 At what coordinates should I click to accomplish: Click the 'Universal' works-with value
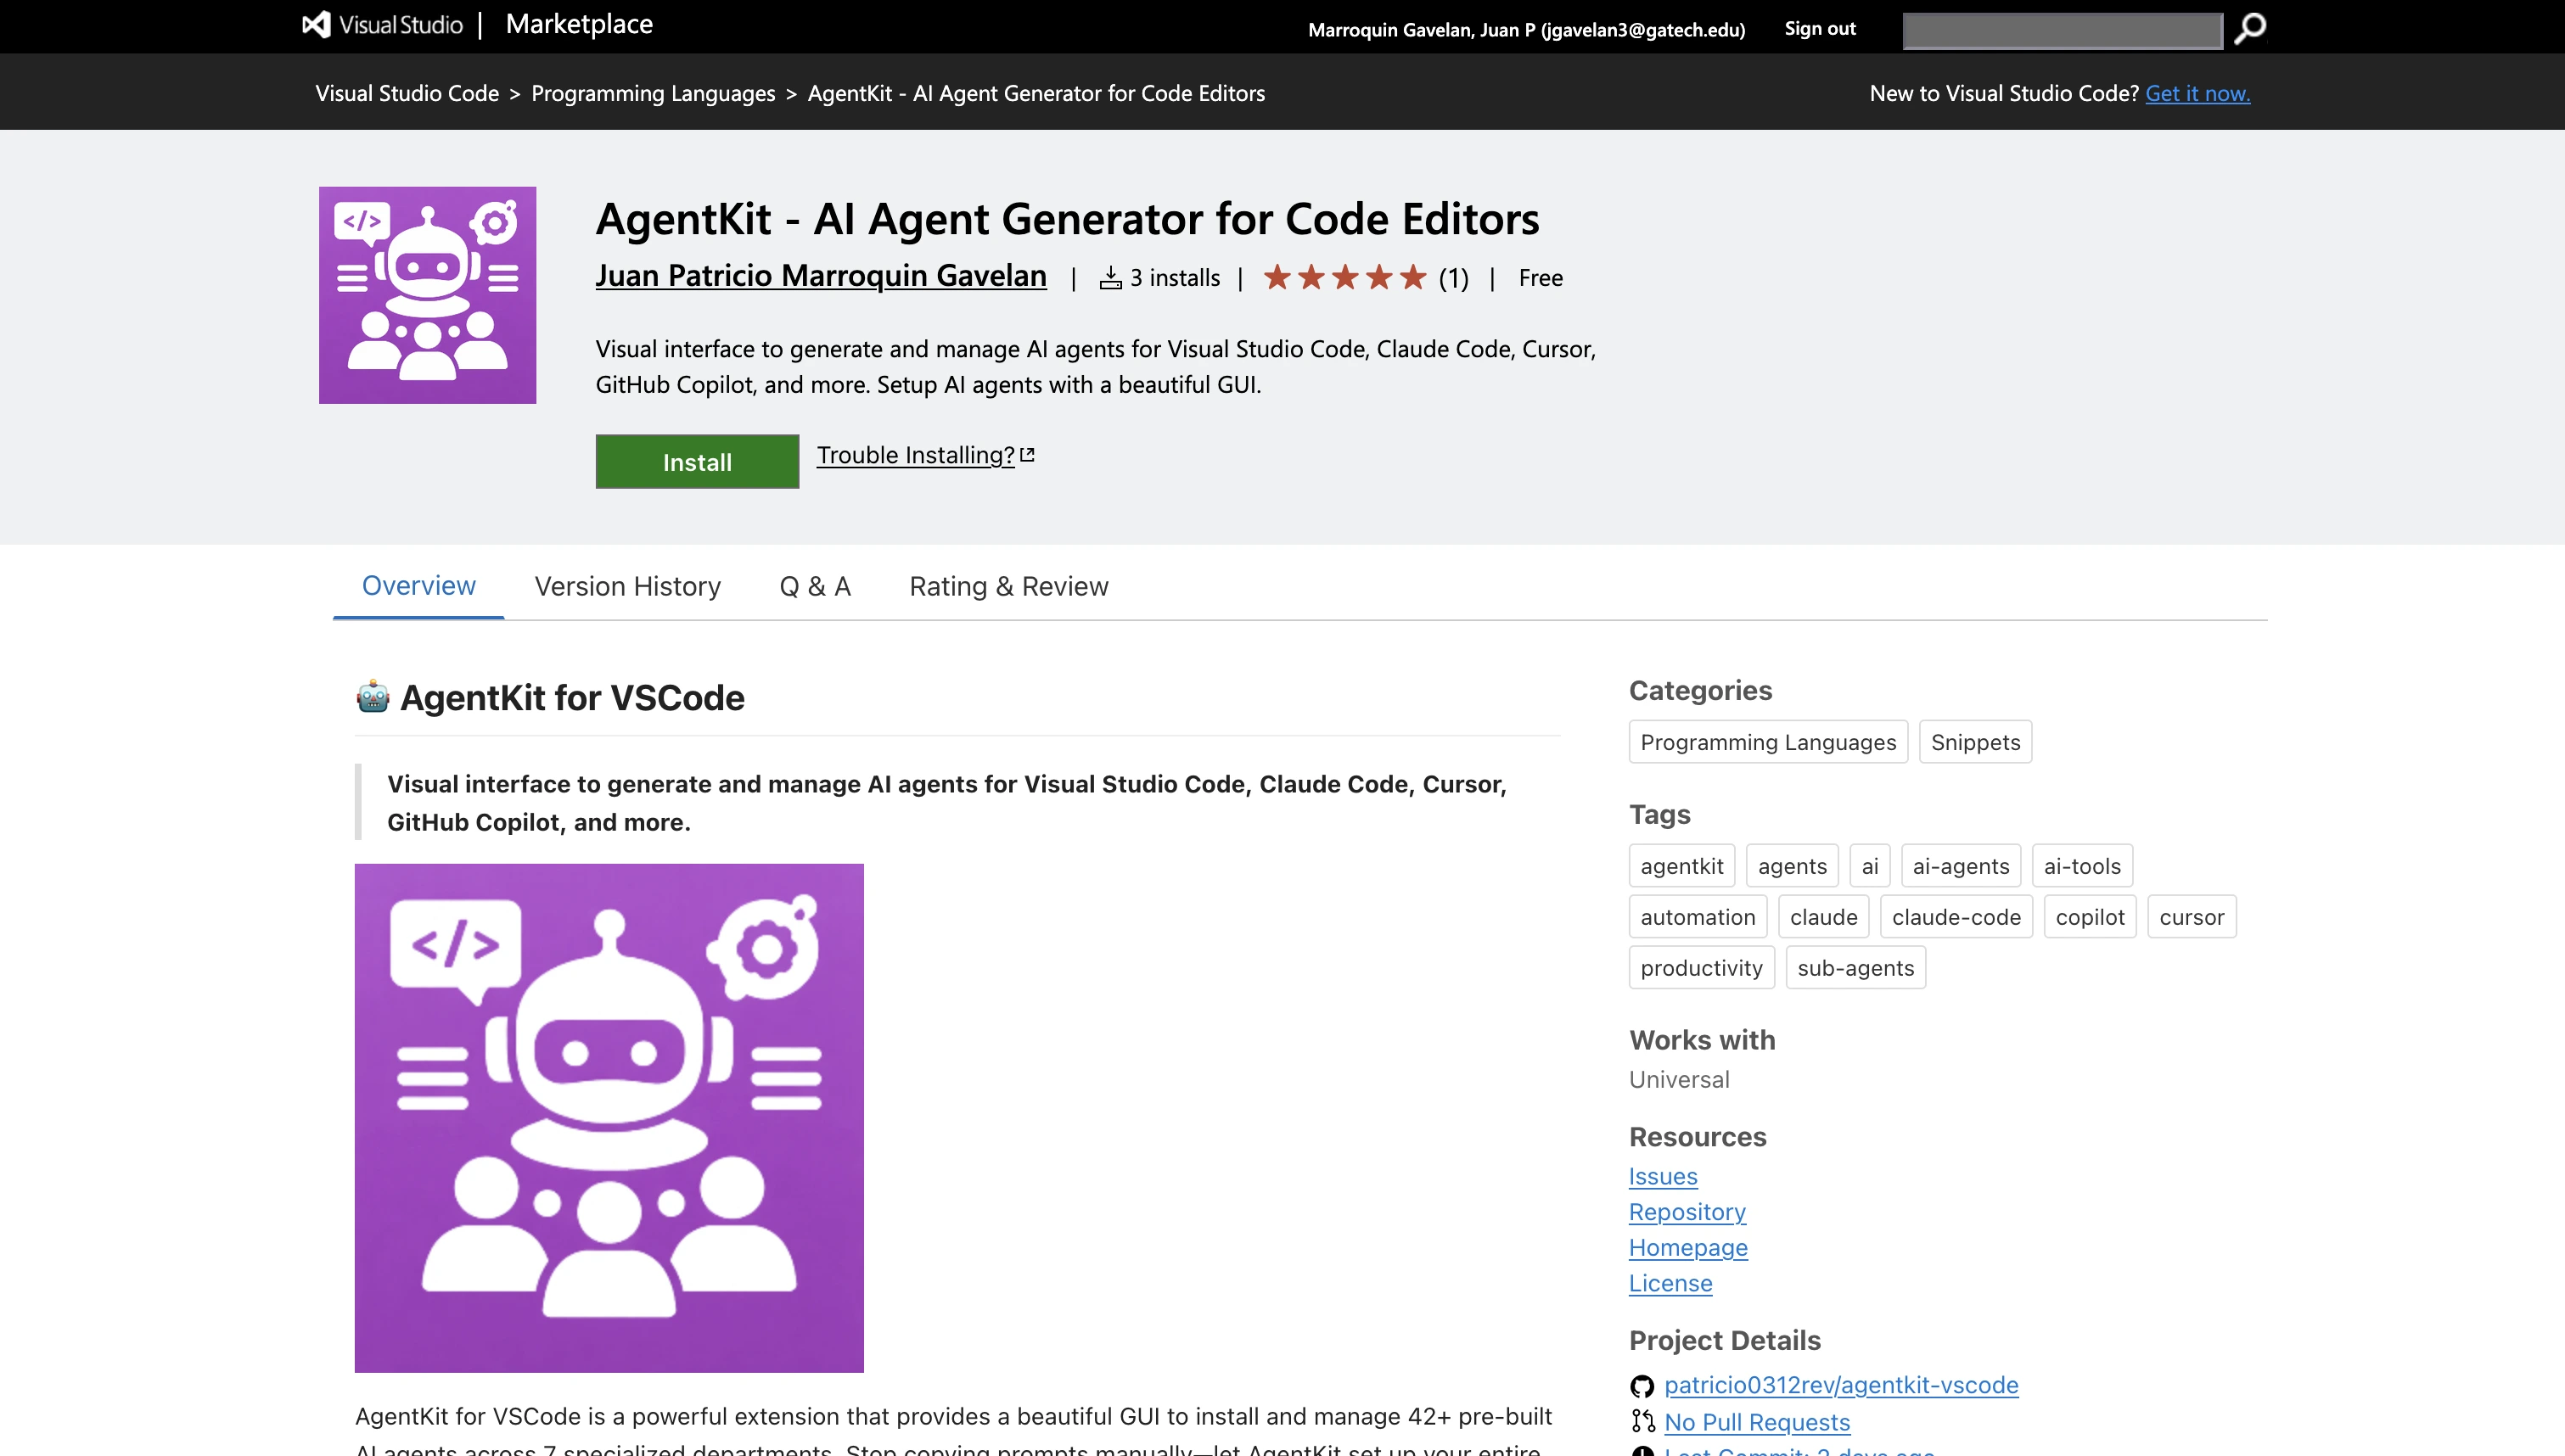click(1679, 1080)
